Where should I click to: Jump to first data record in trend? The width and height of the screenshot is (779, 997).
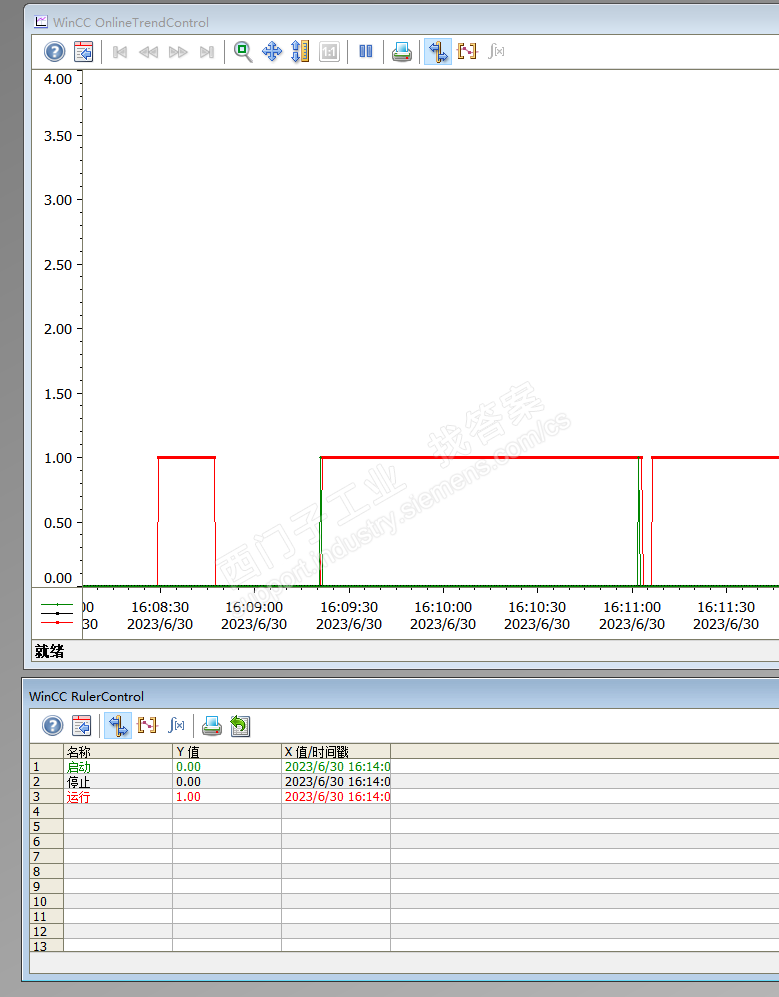pyautogui.click(x=120, y=52)
